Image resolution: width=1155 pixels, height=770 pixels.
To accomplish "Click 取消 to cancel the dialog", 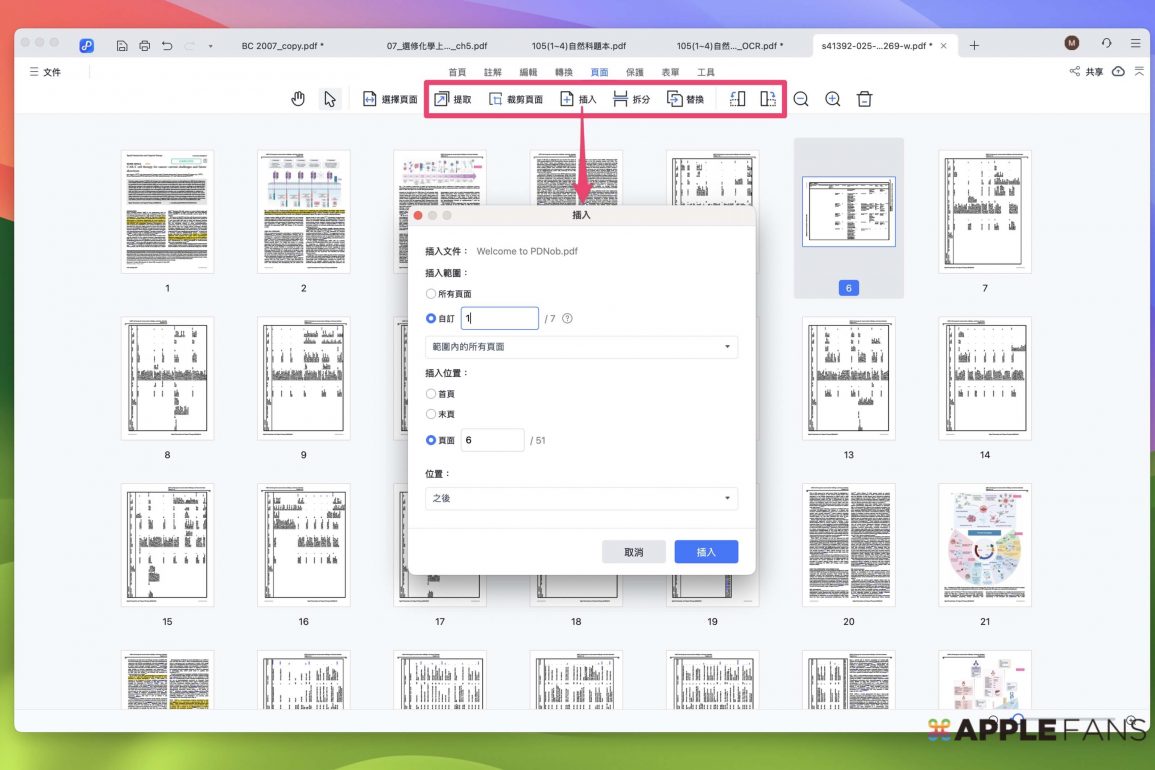I will tap(633, 552).
